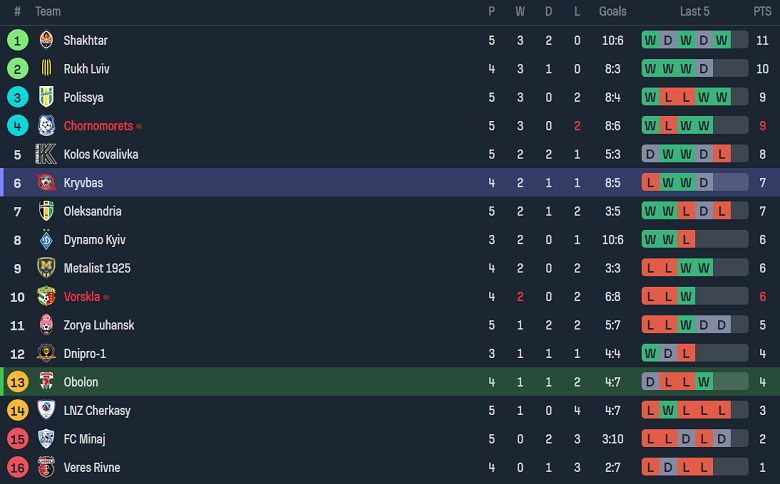780x484 pixels.
Task: Open the Obolon team name link
Action: click(81, 382)
